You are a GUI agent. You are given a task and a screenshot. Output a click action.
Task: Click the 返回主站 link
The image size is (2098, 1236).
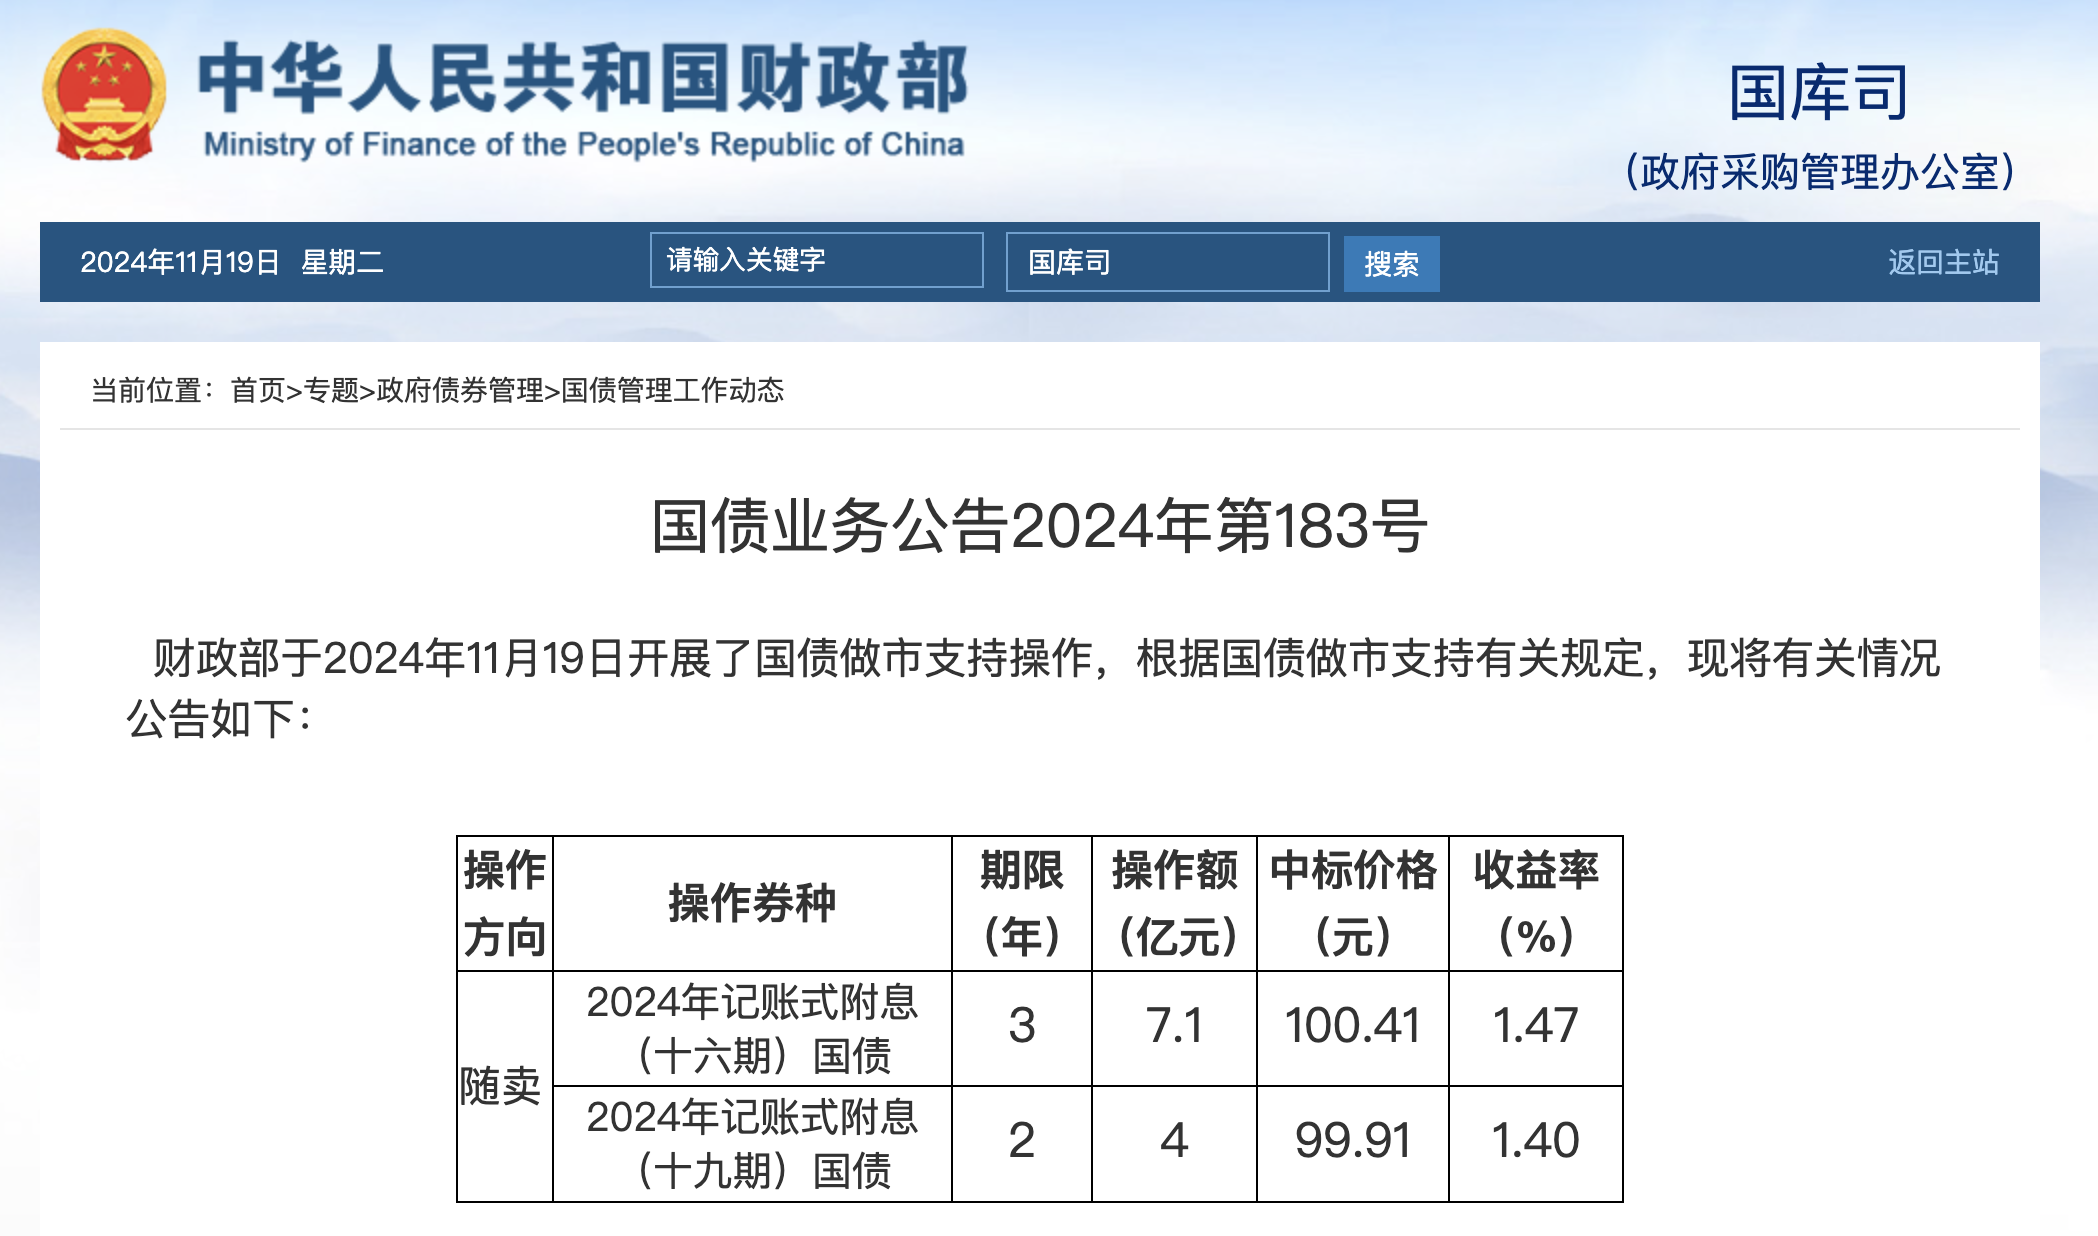tap(1941, 262)
